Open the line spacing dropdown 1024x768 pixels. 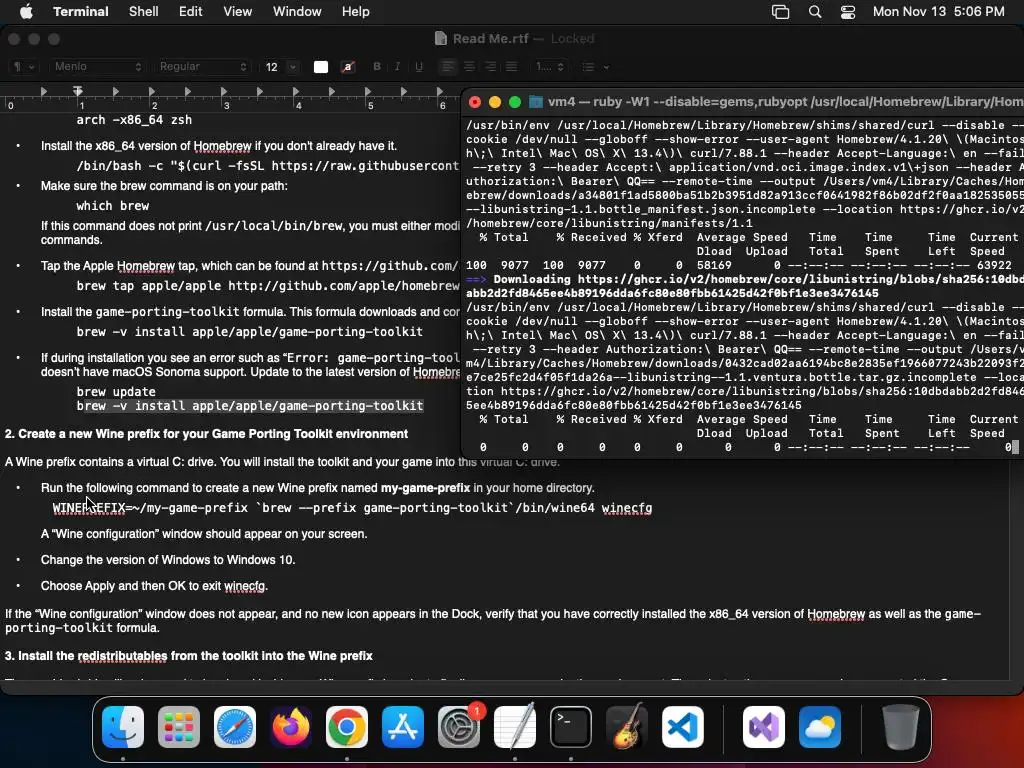549,67
